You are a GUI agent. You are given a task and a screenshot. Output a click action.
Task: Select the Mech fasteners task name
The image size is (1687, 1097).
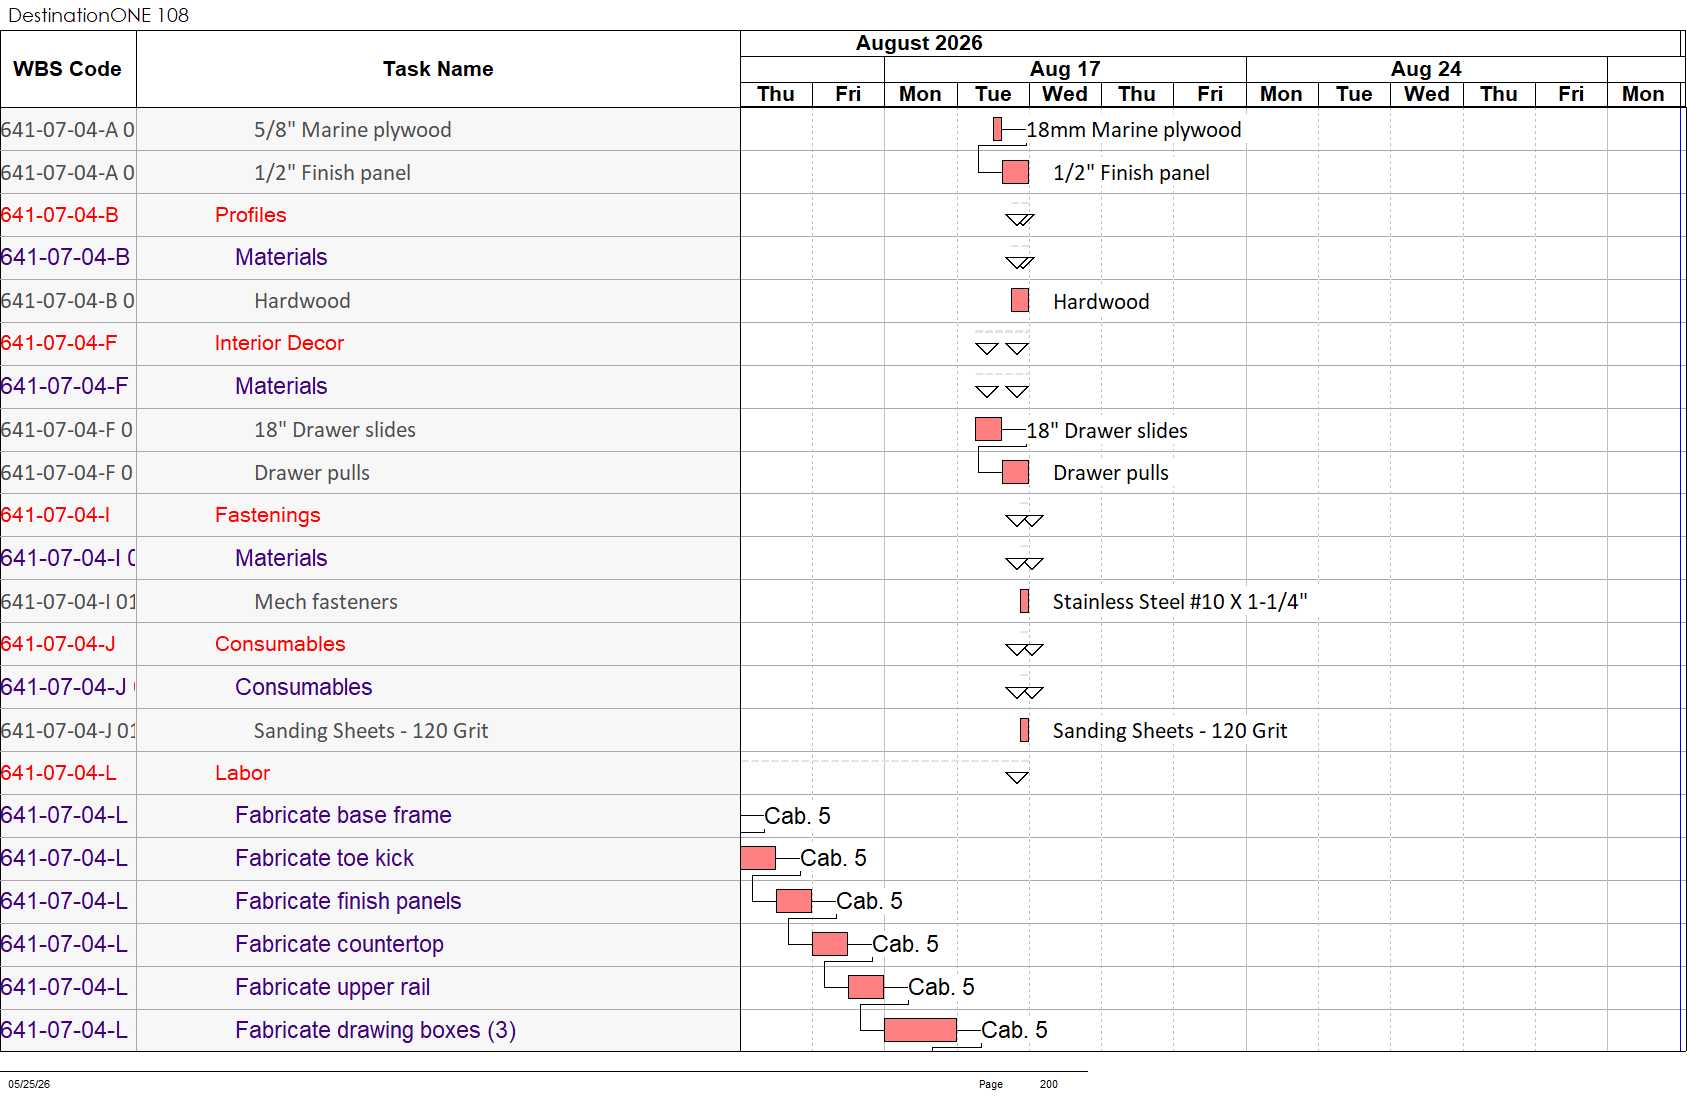point(326,602)
